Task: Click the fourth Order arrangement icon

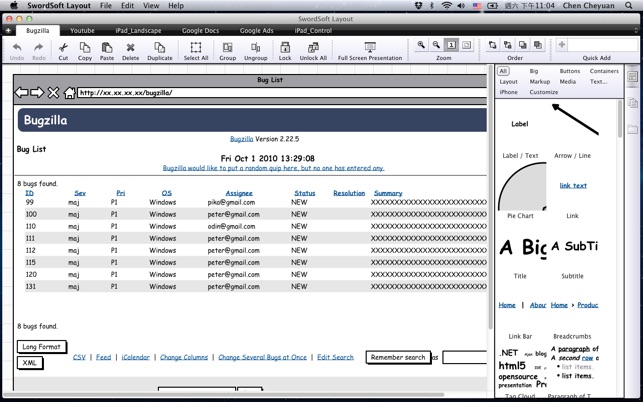Action: [538, 45]
